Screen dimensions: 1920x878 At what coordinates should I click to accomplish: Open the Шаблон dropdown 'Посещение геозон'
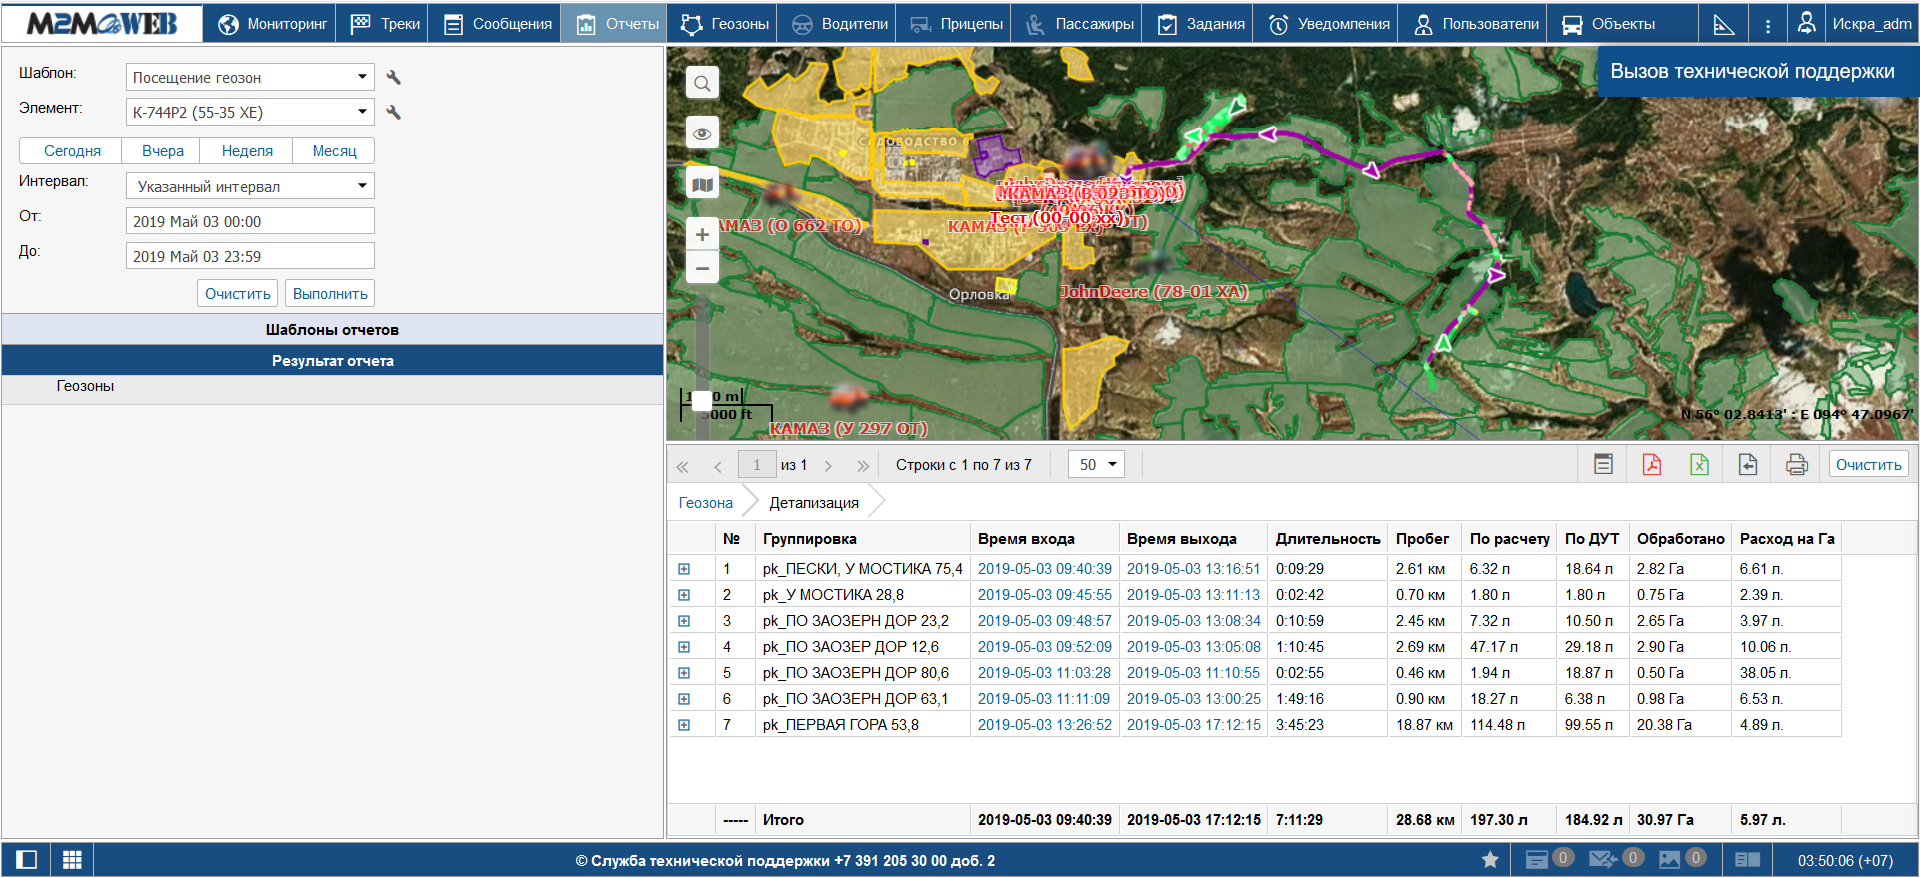tap(250, 77)
